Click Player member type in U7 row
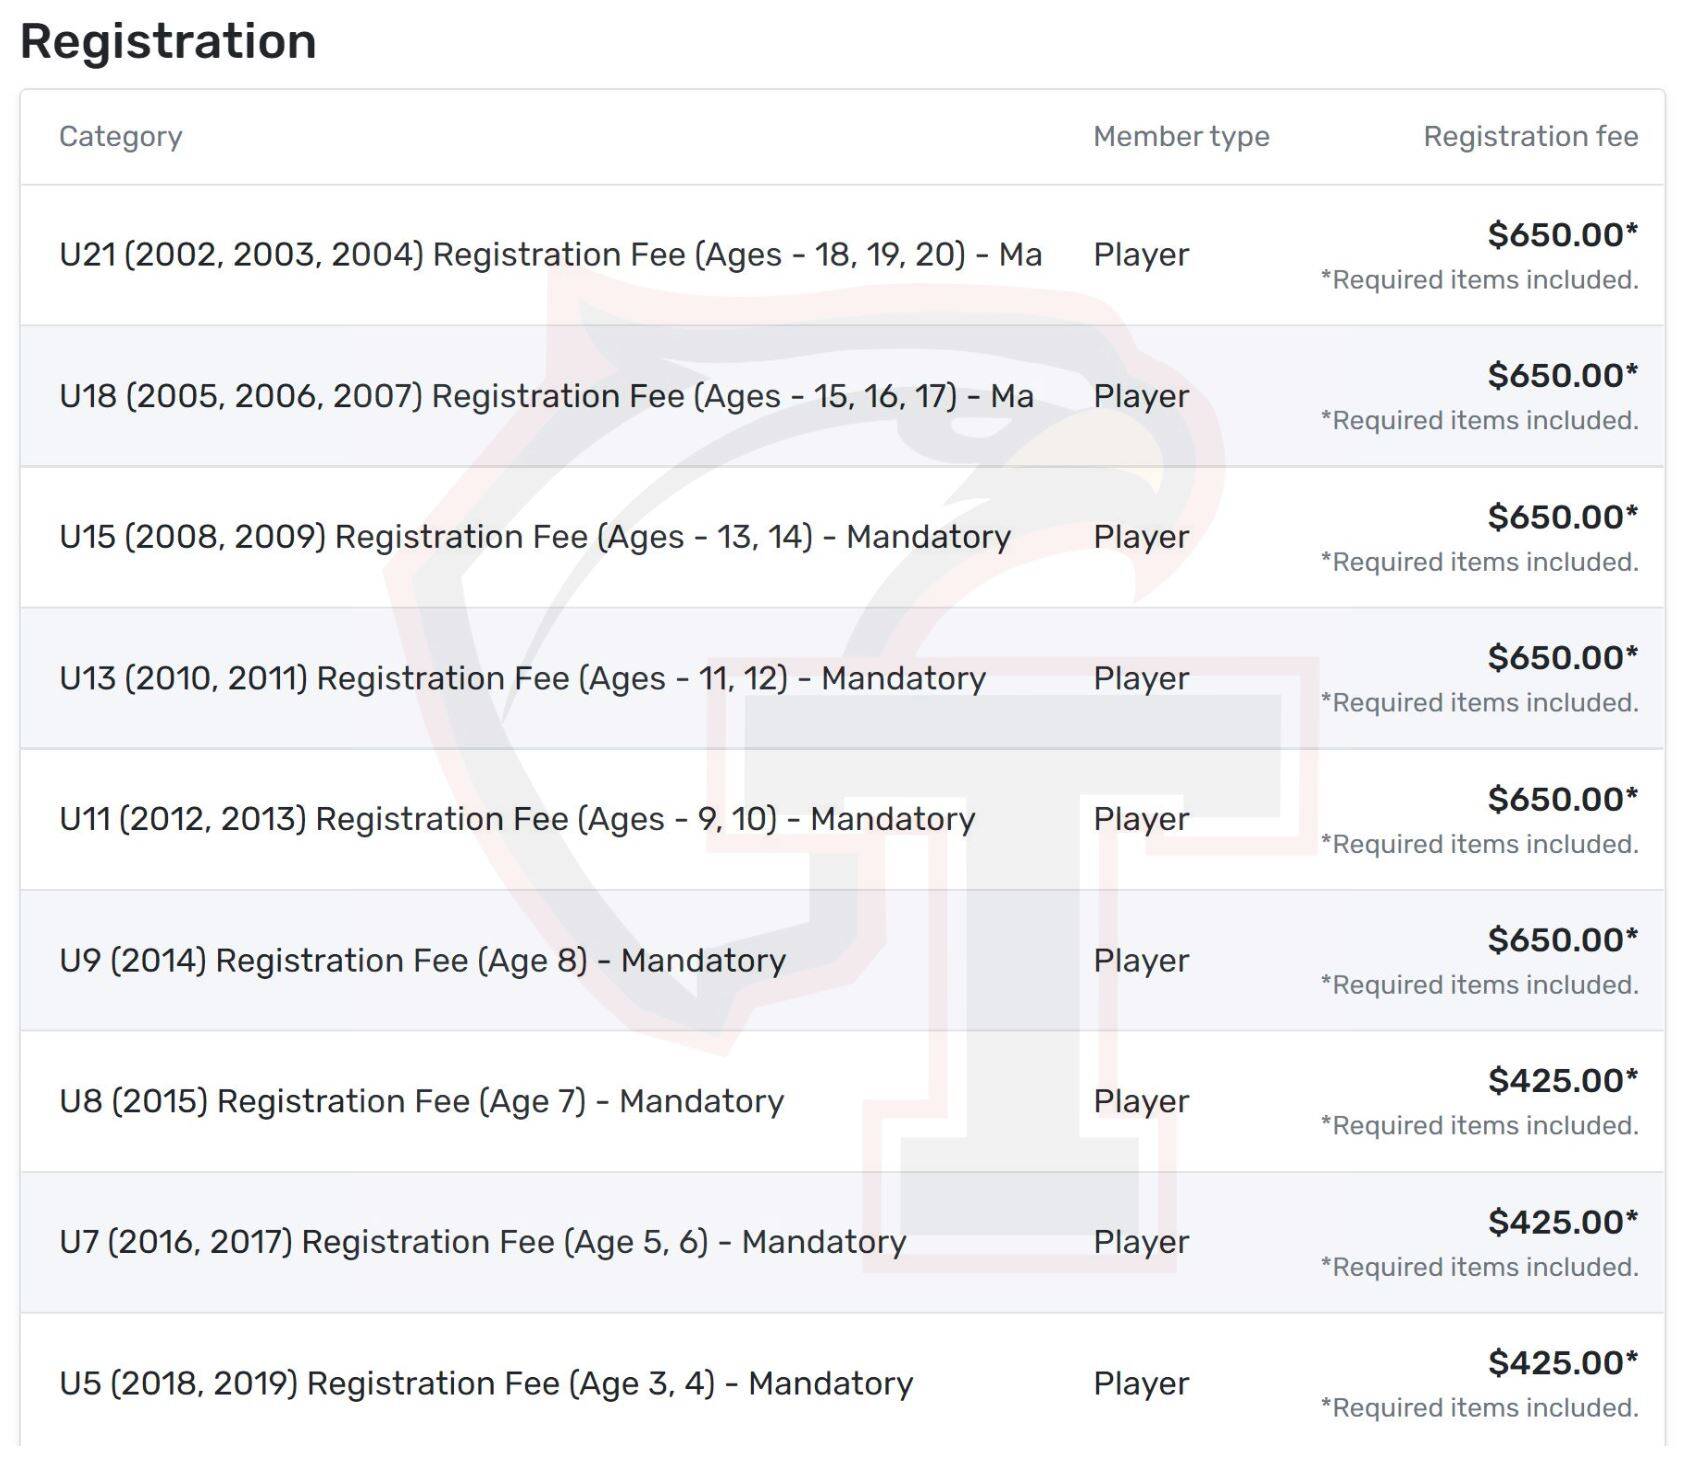This screenshot has height=1458, width=1686. pyautogui.click(x=1141, y=1242)
